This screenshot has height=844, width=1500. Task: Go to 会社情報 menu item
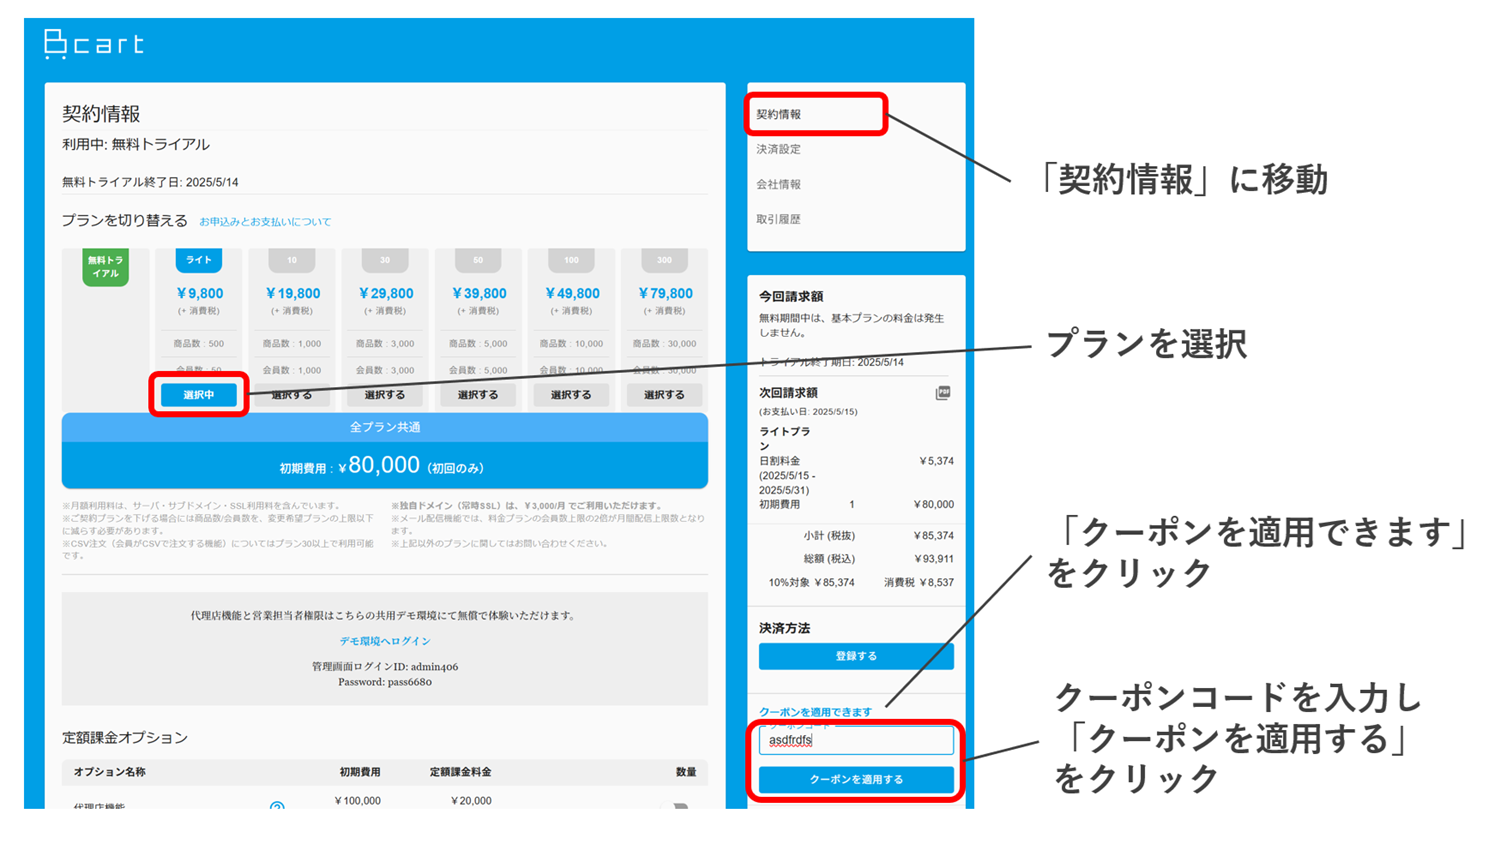[x=779, y=184]
